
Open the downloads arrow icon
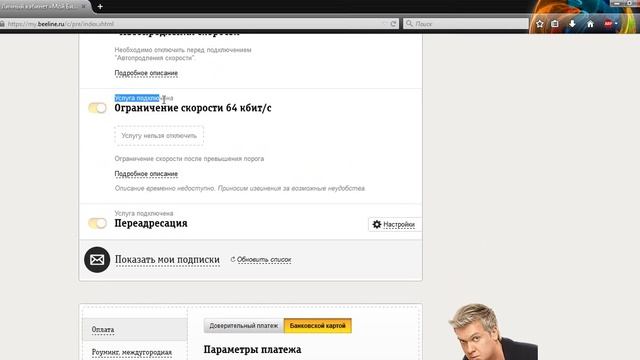[572, 24]
